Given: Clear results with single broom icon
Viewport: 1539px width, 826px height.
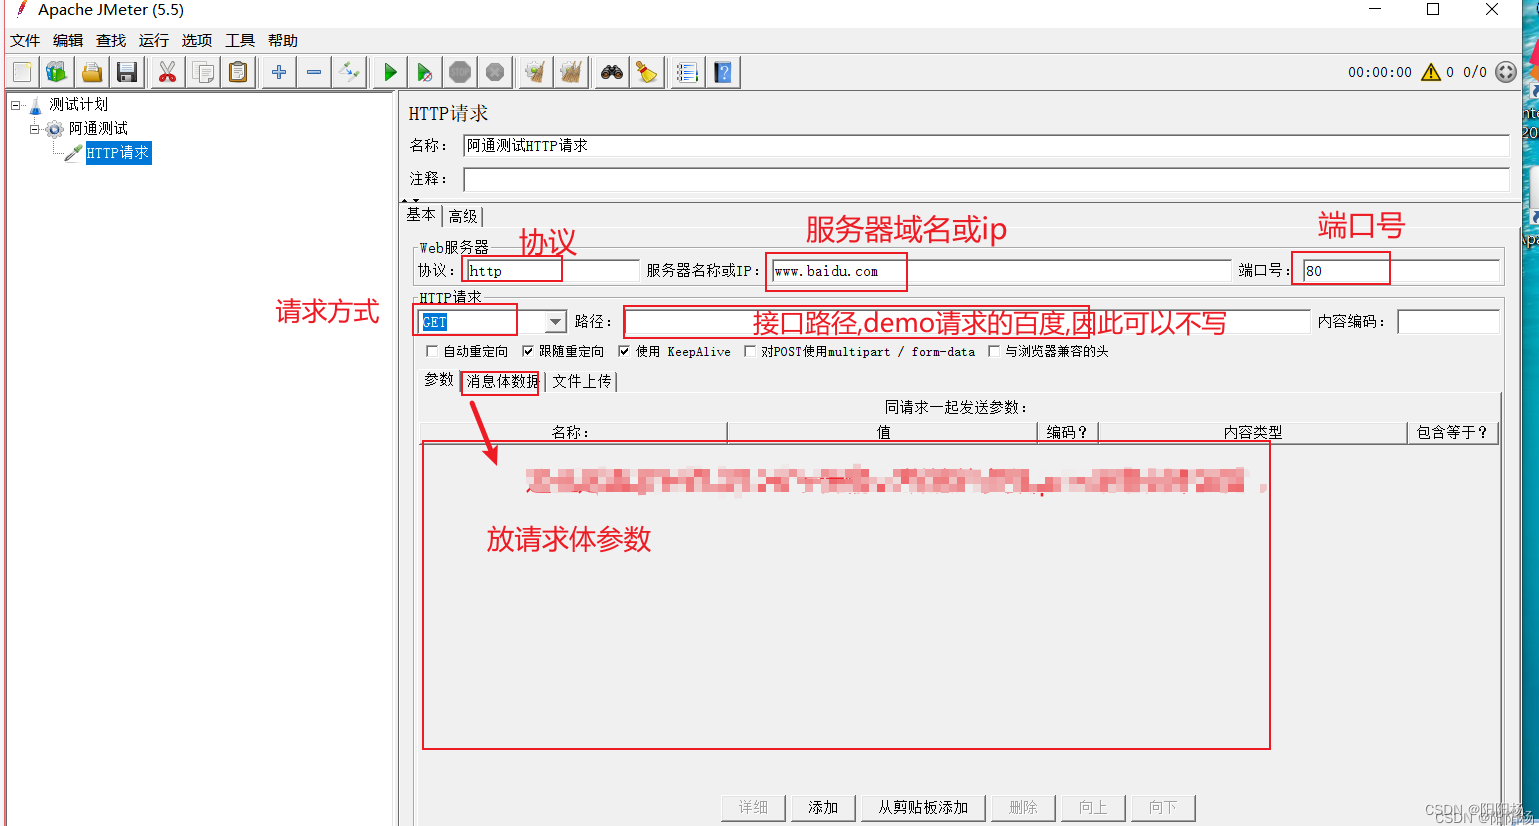Looking at the screenshot, I should [x=536, y=72].
